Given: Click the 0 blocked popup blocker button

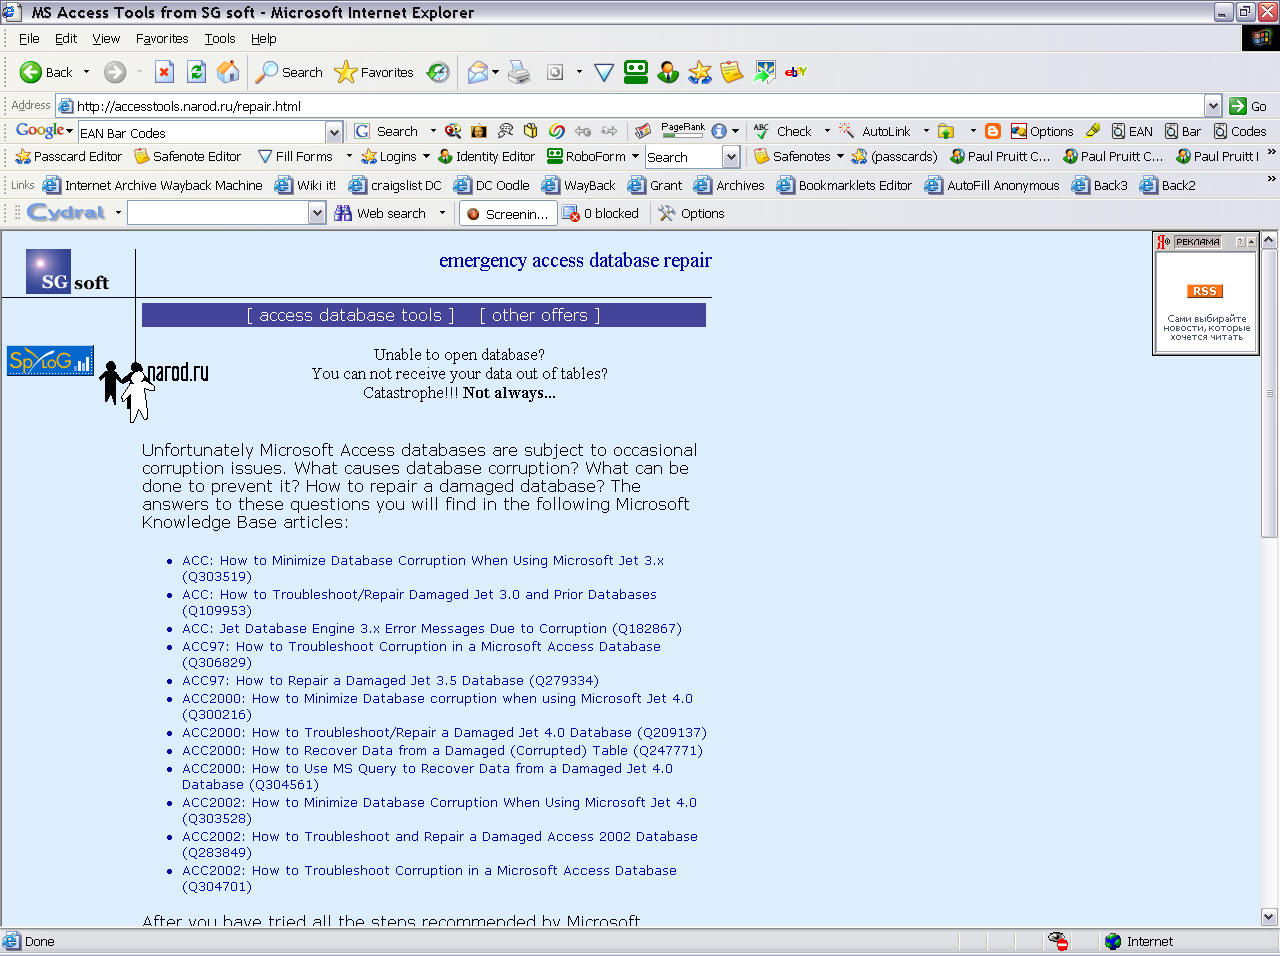Looking at the screenshot, I should [600, 213].
